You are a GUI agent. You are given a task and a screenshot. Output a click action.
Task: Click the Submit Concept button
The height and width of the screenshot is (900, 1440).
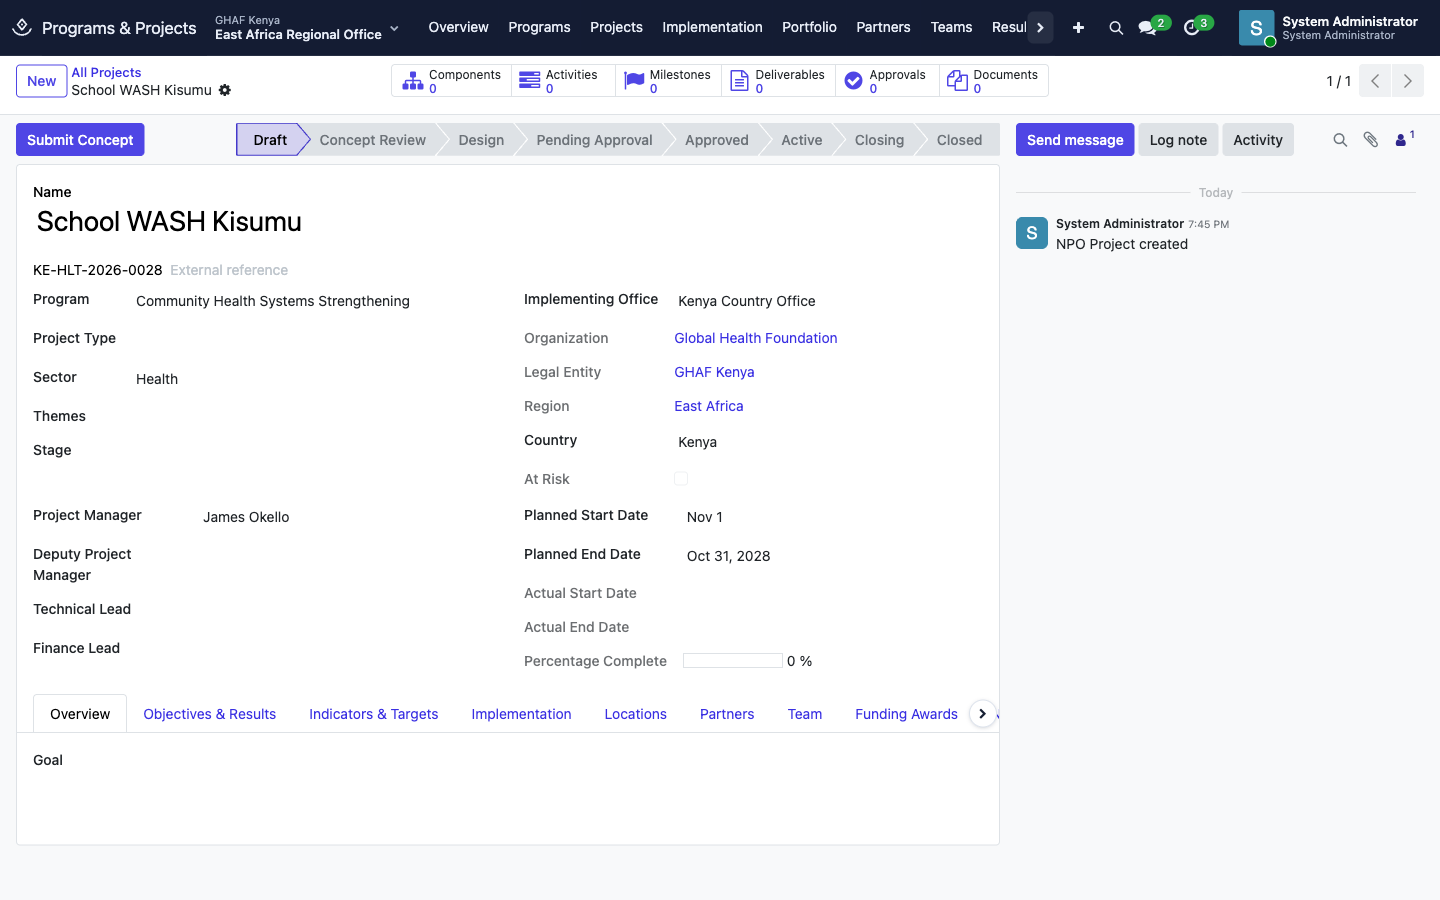point(80,140)
